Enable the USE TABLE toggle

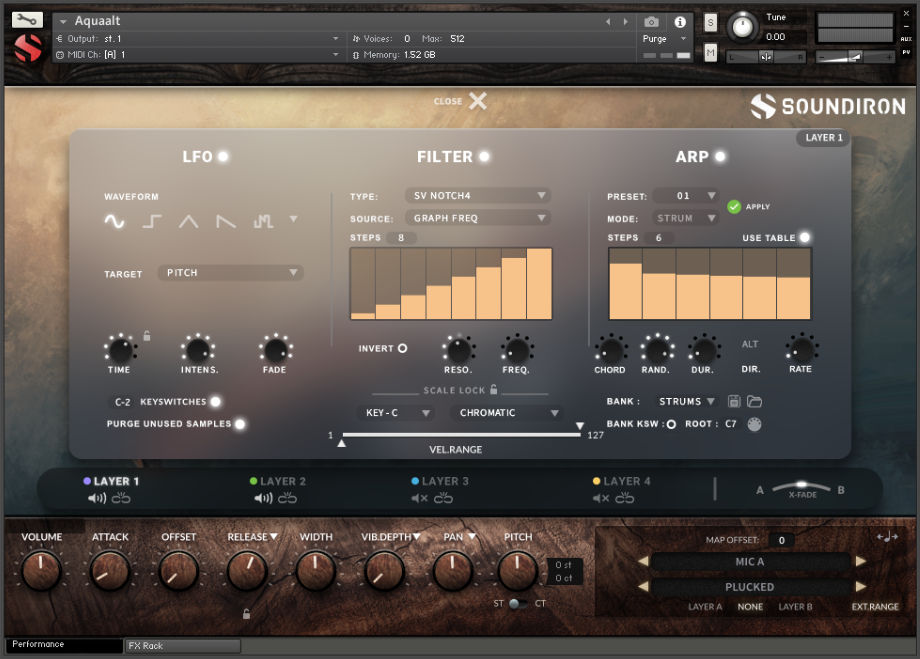tap(807, 238)
